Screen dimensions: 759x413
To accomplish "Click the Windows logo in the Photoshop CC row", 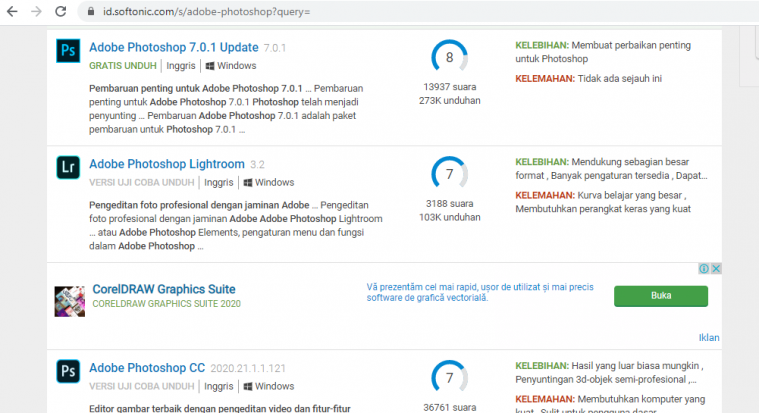I will (x=248, y=386).
